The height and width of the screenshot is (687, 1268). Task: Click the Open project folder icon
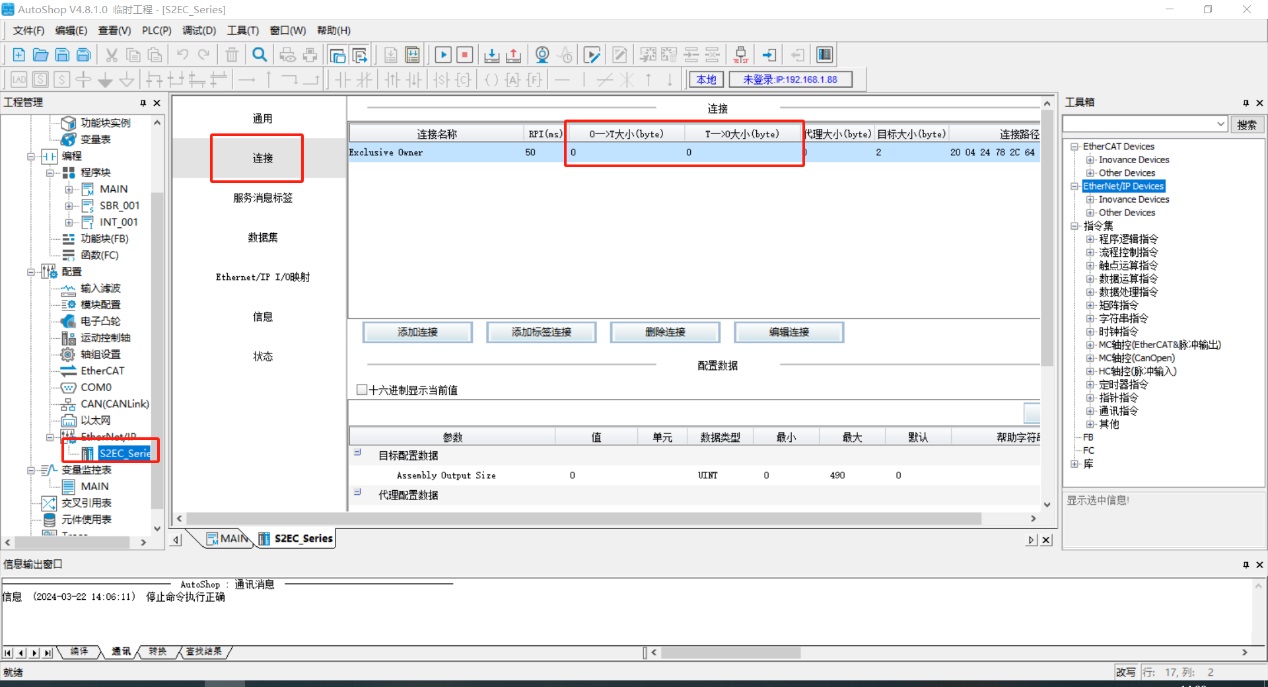[x=40, y=55]
